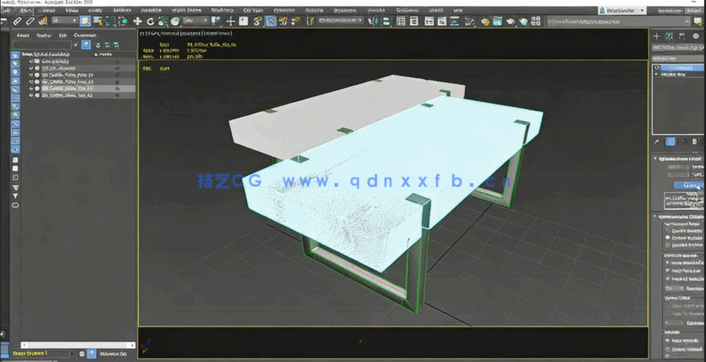The image size is (706, 362).
Task: Select the Link tool in main toolbar
Action: pos(17,21)
